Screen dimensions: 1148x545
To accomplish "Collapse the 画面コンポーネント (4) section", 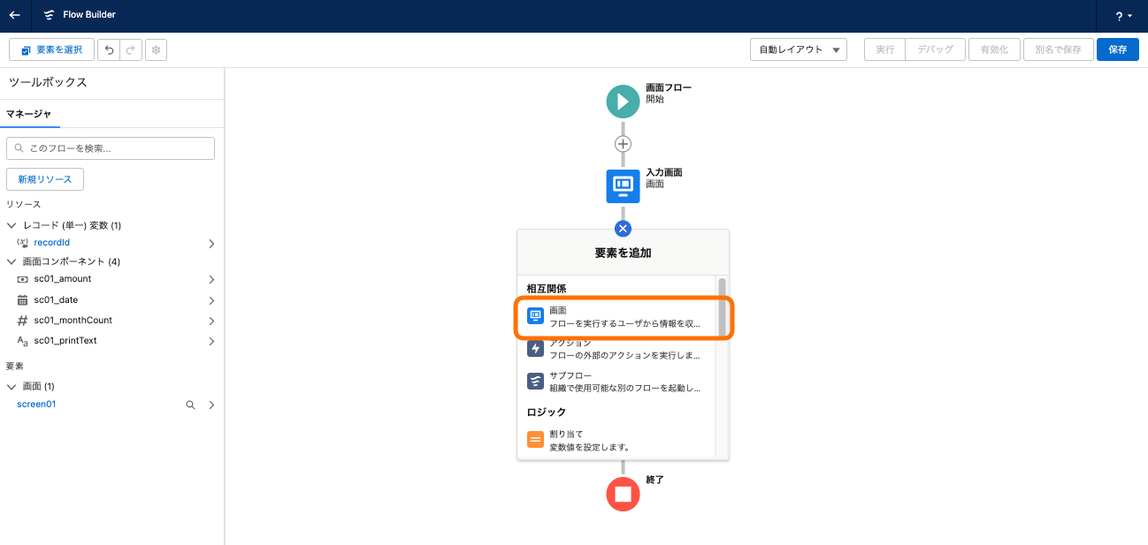I will pos(11,262).
